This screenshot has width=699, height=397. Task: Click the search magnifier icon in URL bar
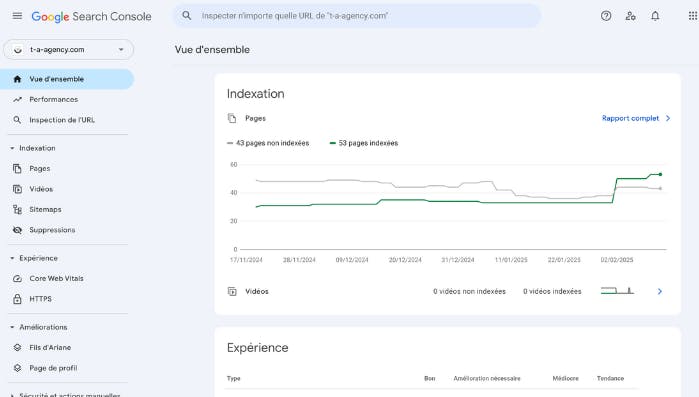tap(186, 16)
